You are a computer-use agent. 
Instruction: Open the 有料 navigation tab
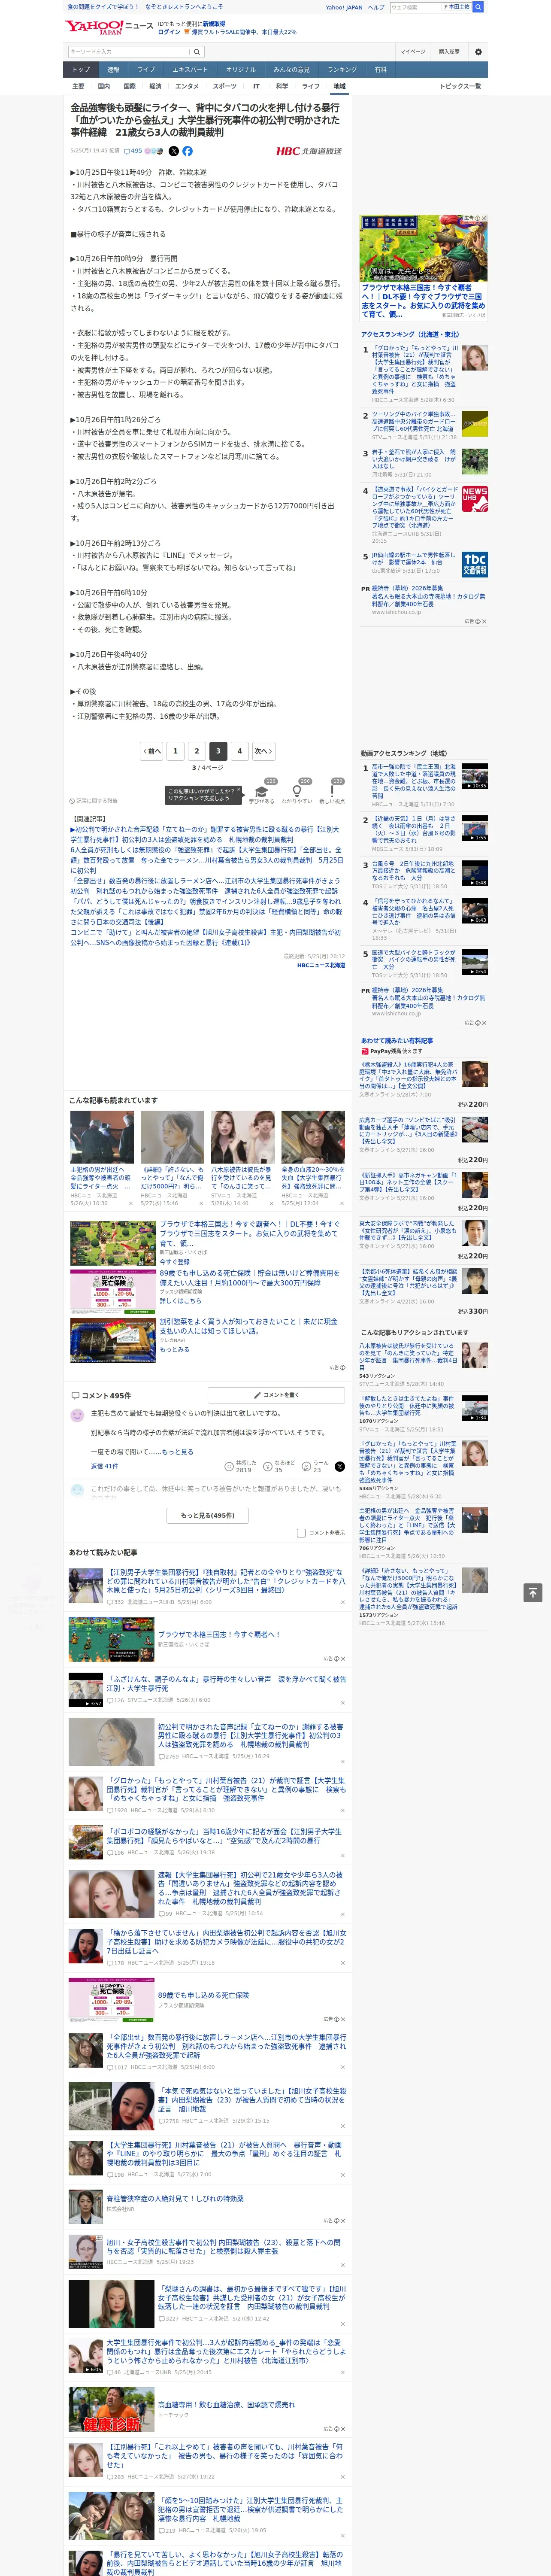pos(380,70)
